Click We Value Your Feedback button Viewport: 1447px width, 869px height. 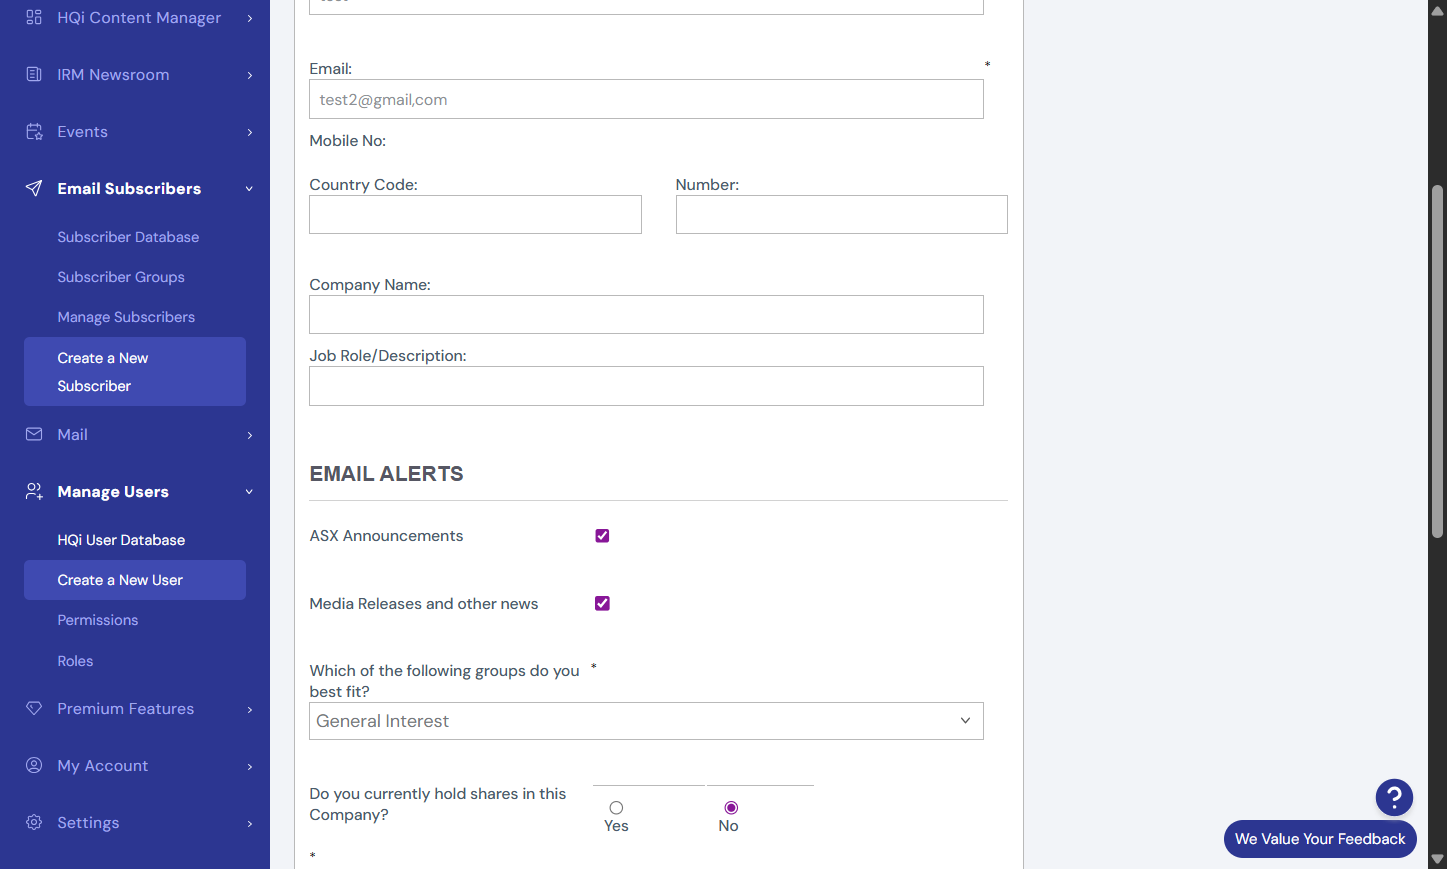[x=1320, y=839]
